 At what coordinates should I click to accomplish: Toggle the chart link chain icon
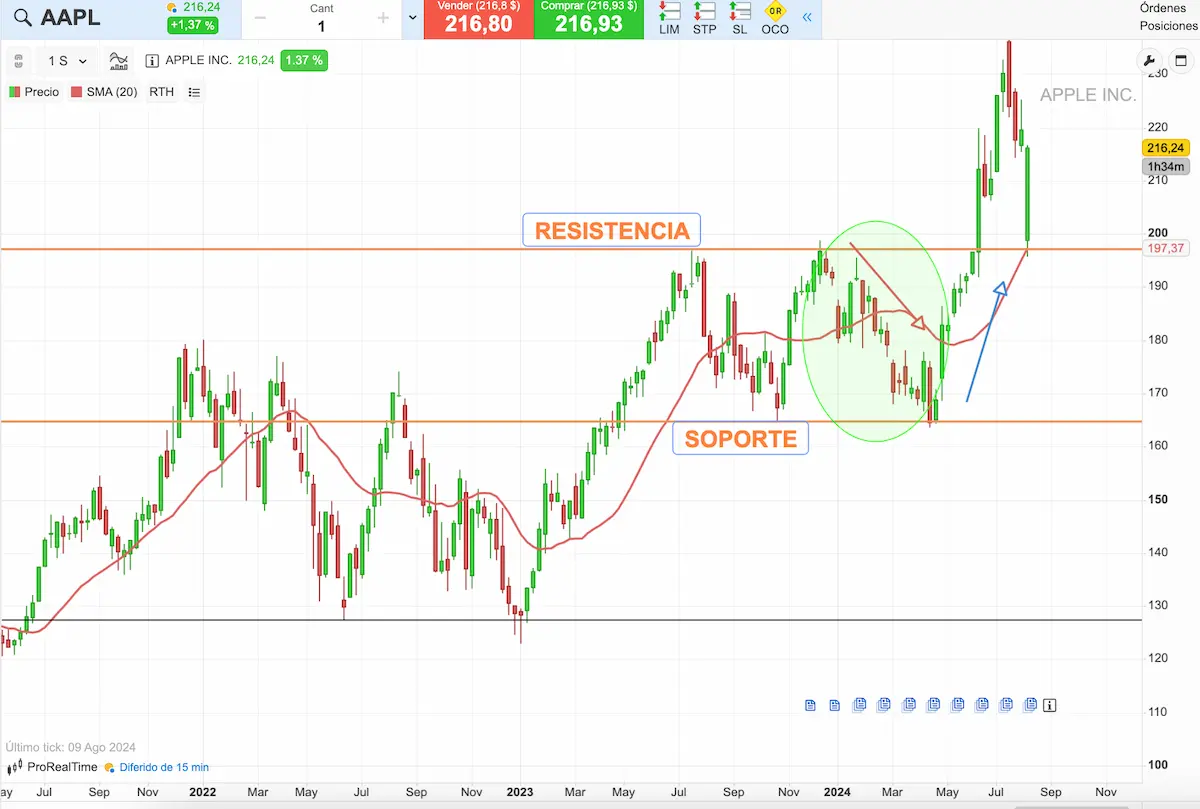click(19, 61)
